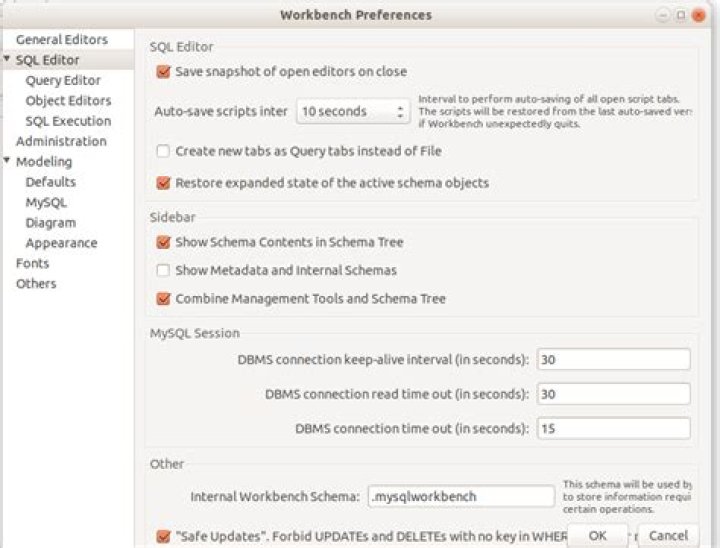Collapse the SQL Editor tree arrow
The image size is (720, 548).
(7, 58)
